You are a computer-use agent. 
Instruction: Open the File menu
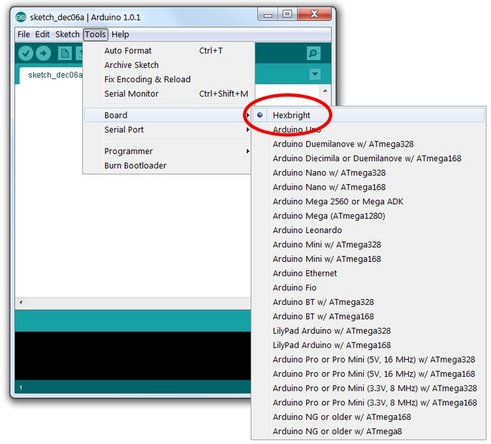[24, 34]
